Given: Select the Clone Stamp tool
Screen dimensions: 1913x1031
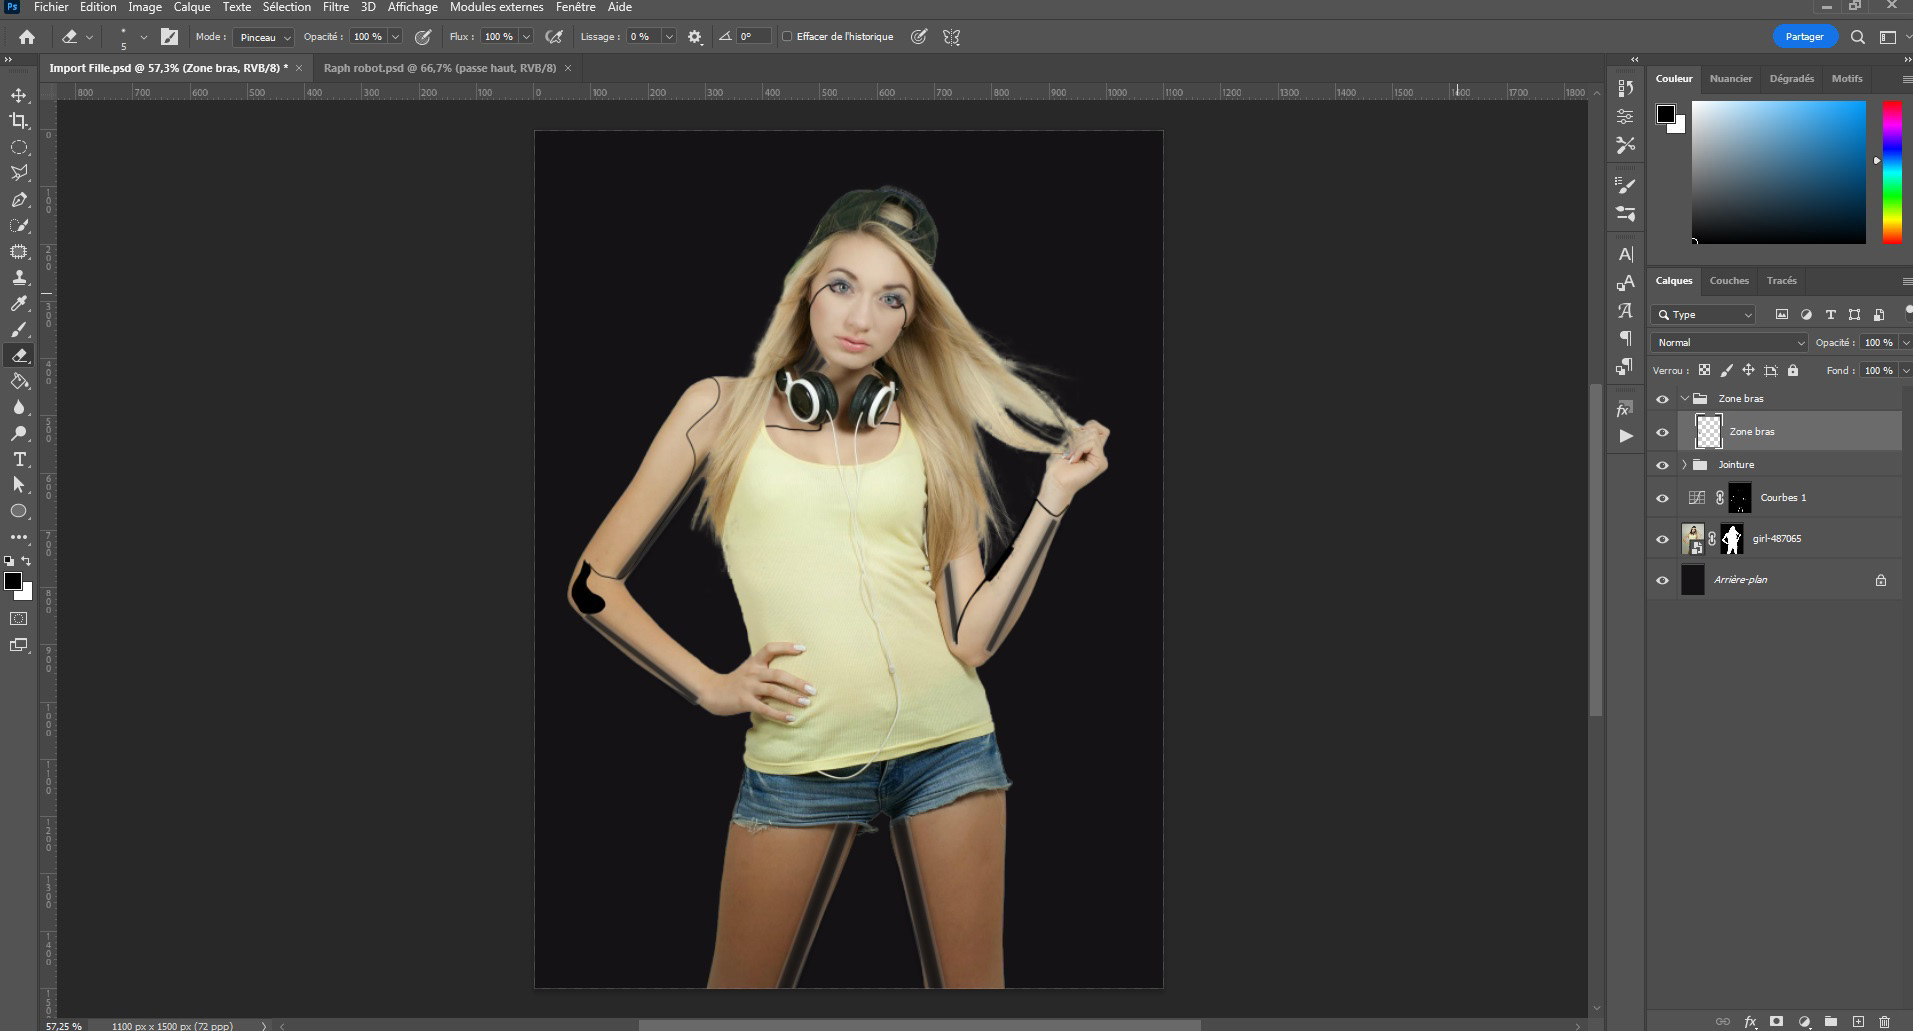Looking at the screenshot, I should tap(19, 277).
